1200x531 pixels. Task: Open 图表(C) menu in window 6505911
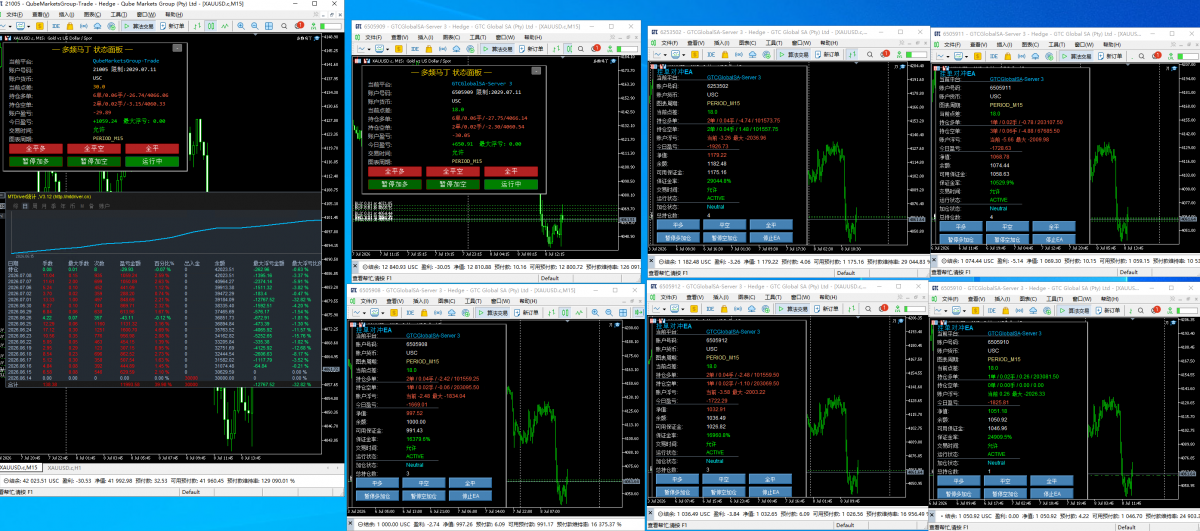pyautogui.click(x=1030, y=45)
